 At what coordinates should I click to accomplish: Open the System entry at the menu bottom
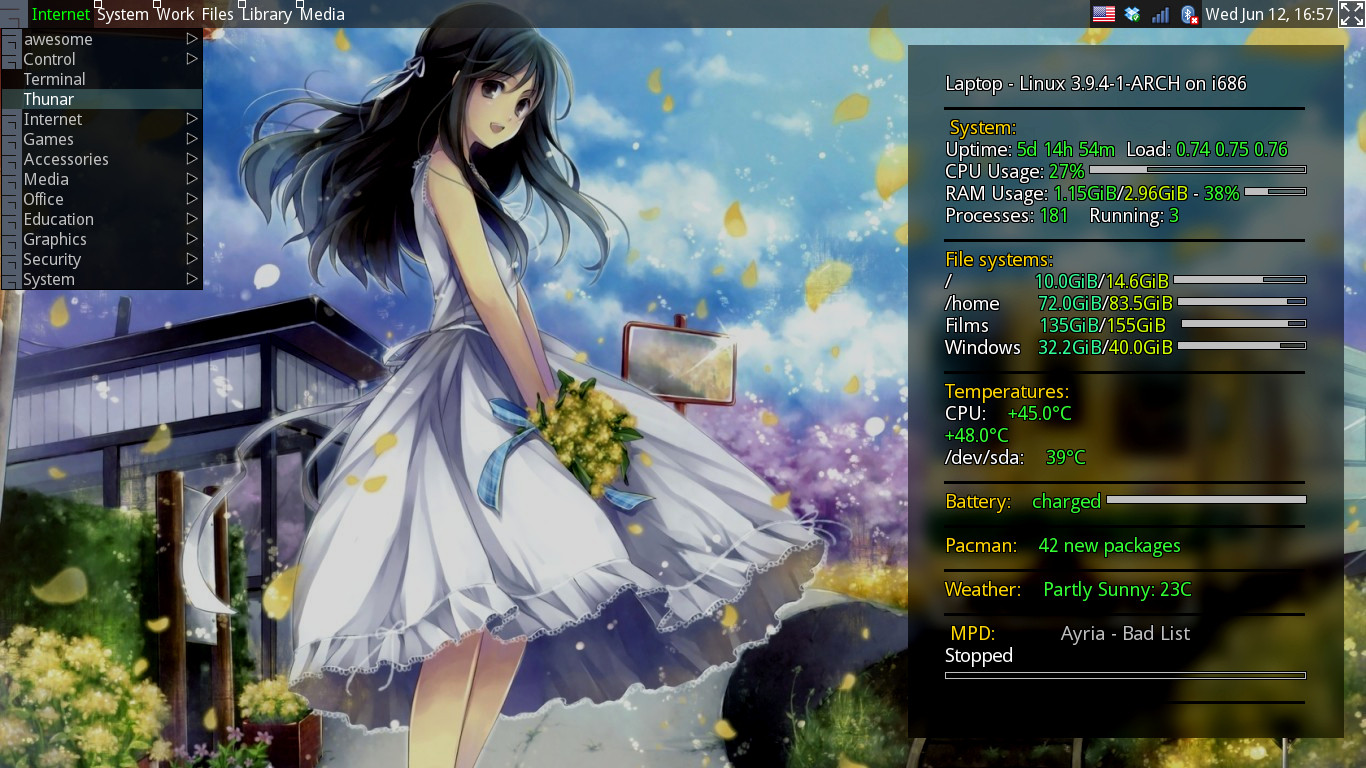pyautogui.click(x=101, y=279)
